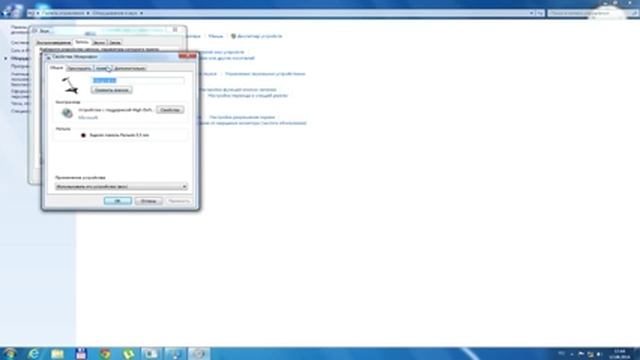The width and height of the screenshot is (640, 360).
Task: Click the controller speaker icon in dialog
Action: click(67, 113)
